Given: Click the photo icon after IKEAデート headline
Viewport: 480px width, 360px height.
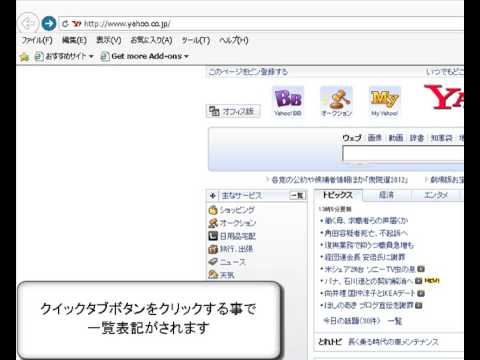Looking at the screenshot, I should (x=421, y=293).
